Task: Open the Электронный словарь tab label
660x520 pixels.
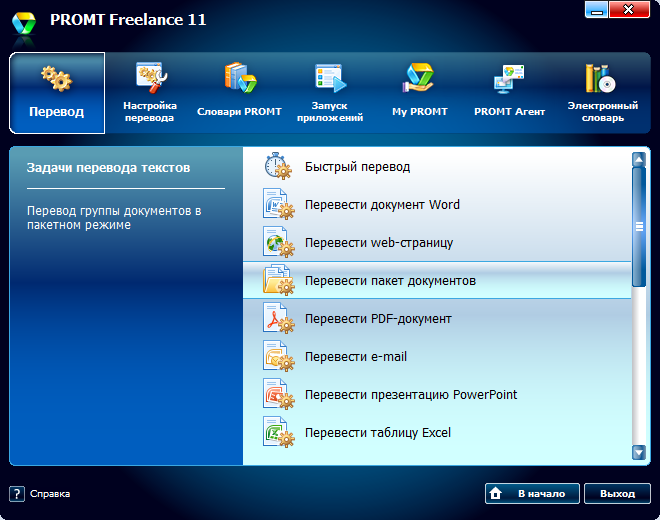Action: 602,112
